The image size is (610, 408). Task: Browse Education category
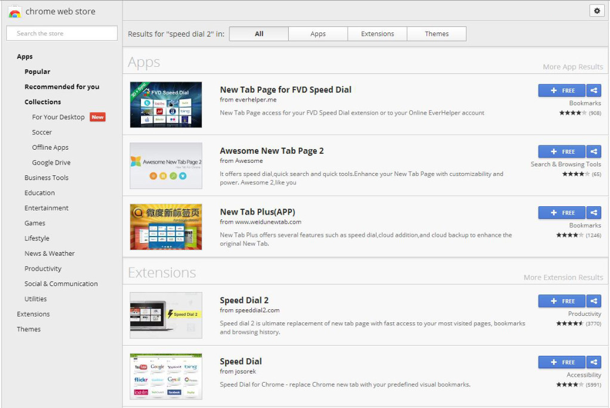(40, 193)
